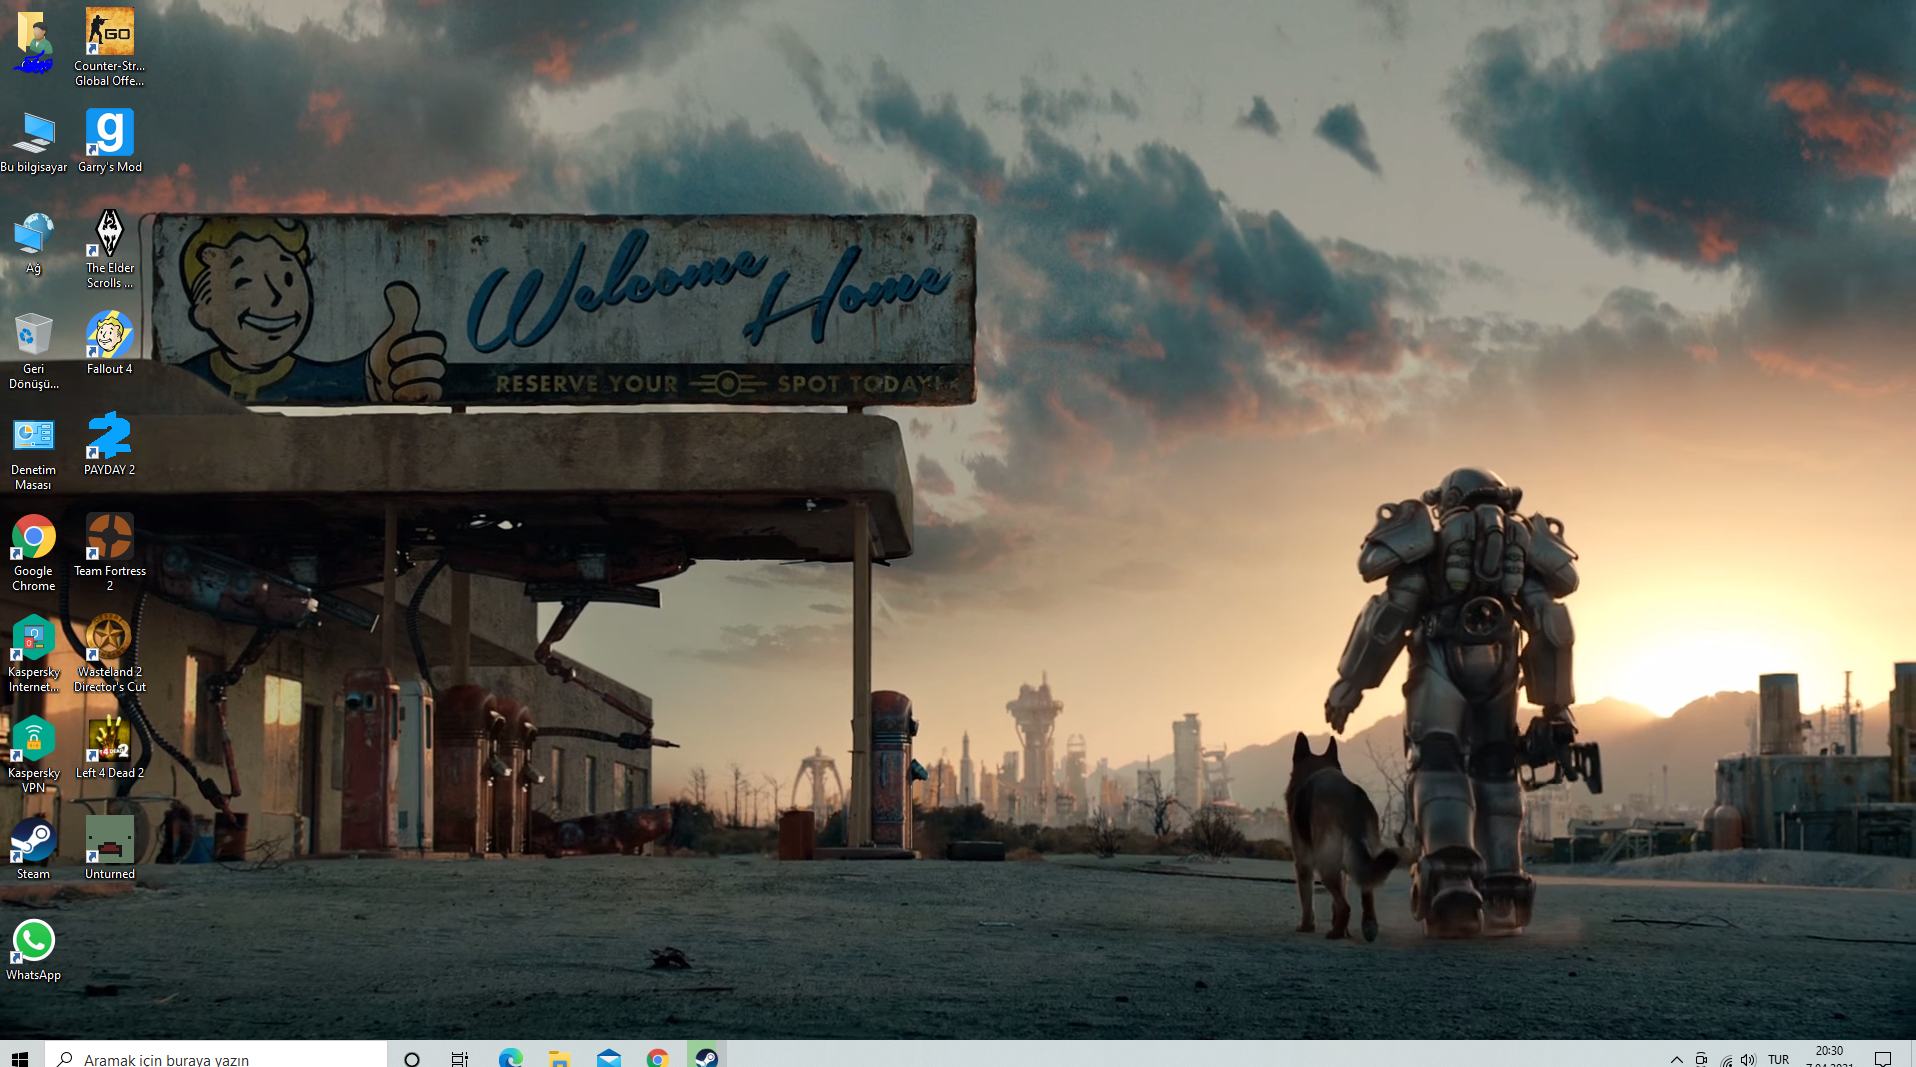Click the TUR input language indicator

coord(1778,1059)
